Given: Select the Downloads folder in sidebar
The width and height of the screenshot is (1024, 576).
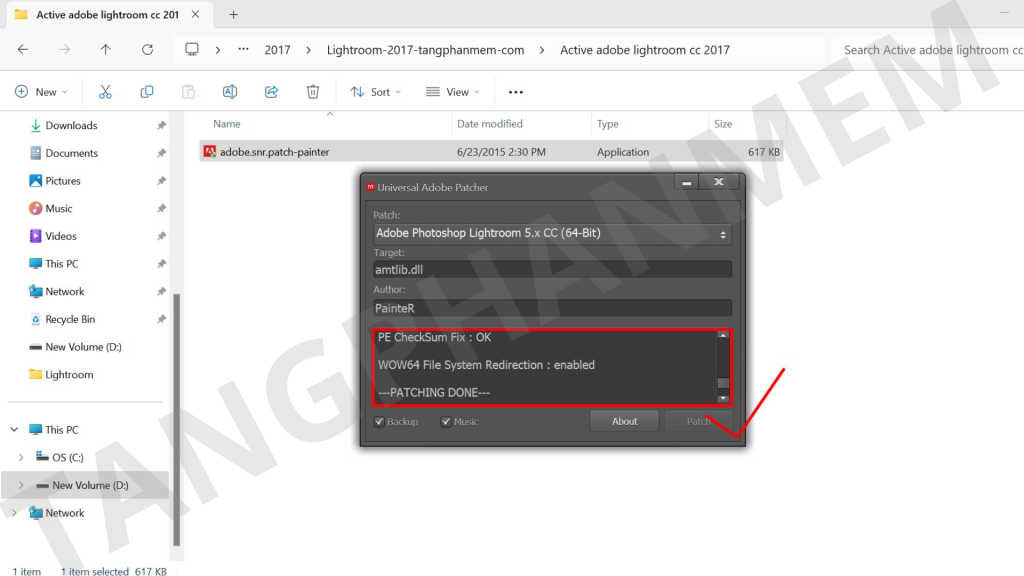Looking at the screenshot, I should pos(71,125).
